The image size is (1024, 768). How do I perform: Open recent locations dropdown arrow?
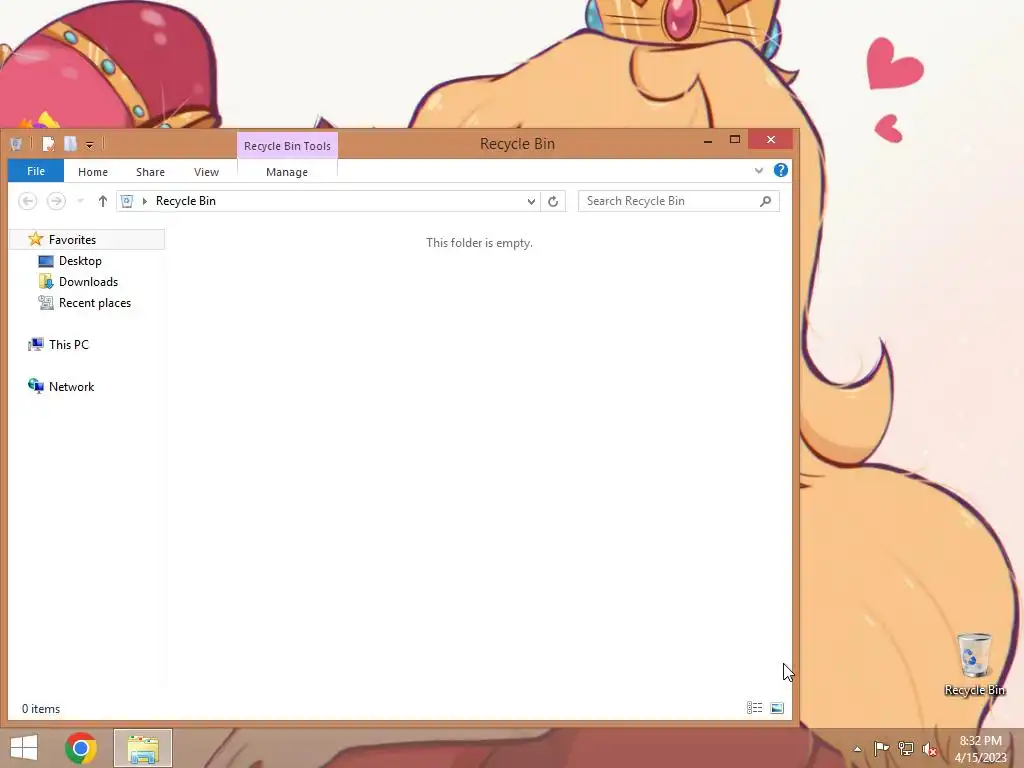coord(80,201)
